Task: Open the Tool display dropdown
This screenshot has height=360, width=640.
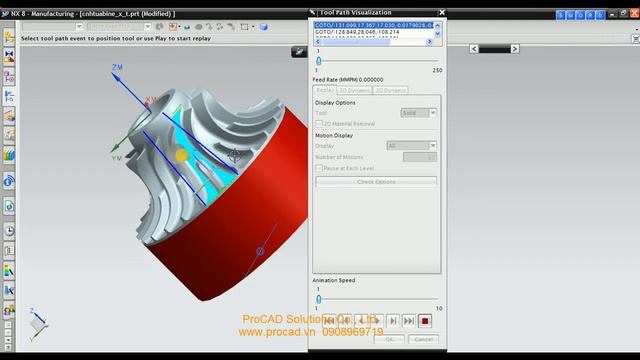Action: (433, 113)
